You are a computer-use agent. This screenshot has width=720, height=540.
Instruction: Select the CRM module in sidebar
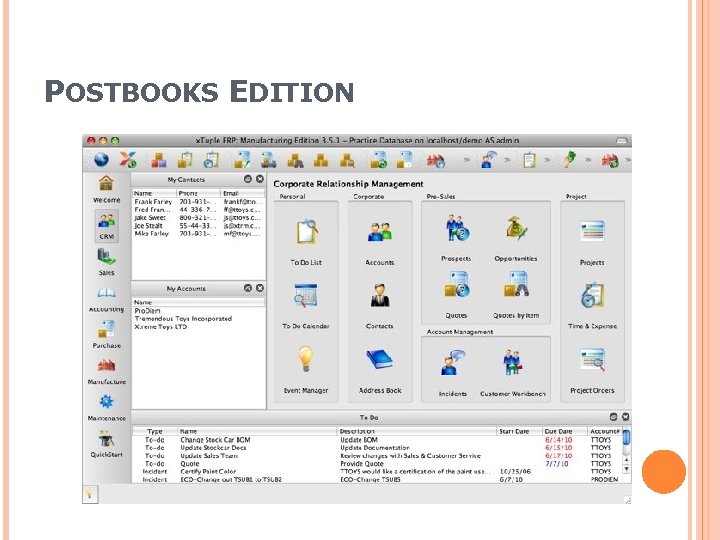[x=107, y=226]
